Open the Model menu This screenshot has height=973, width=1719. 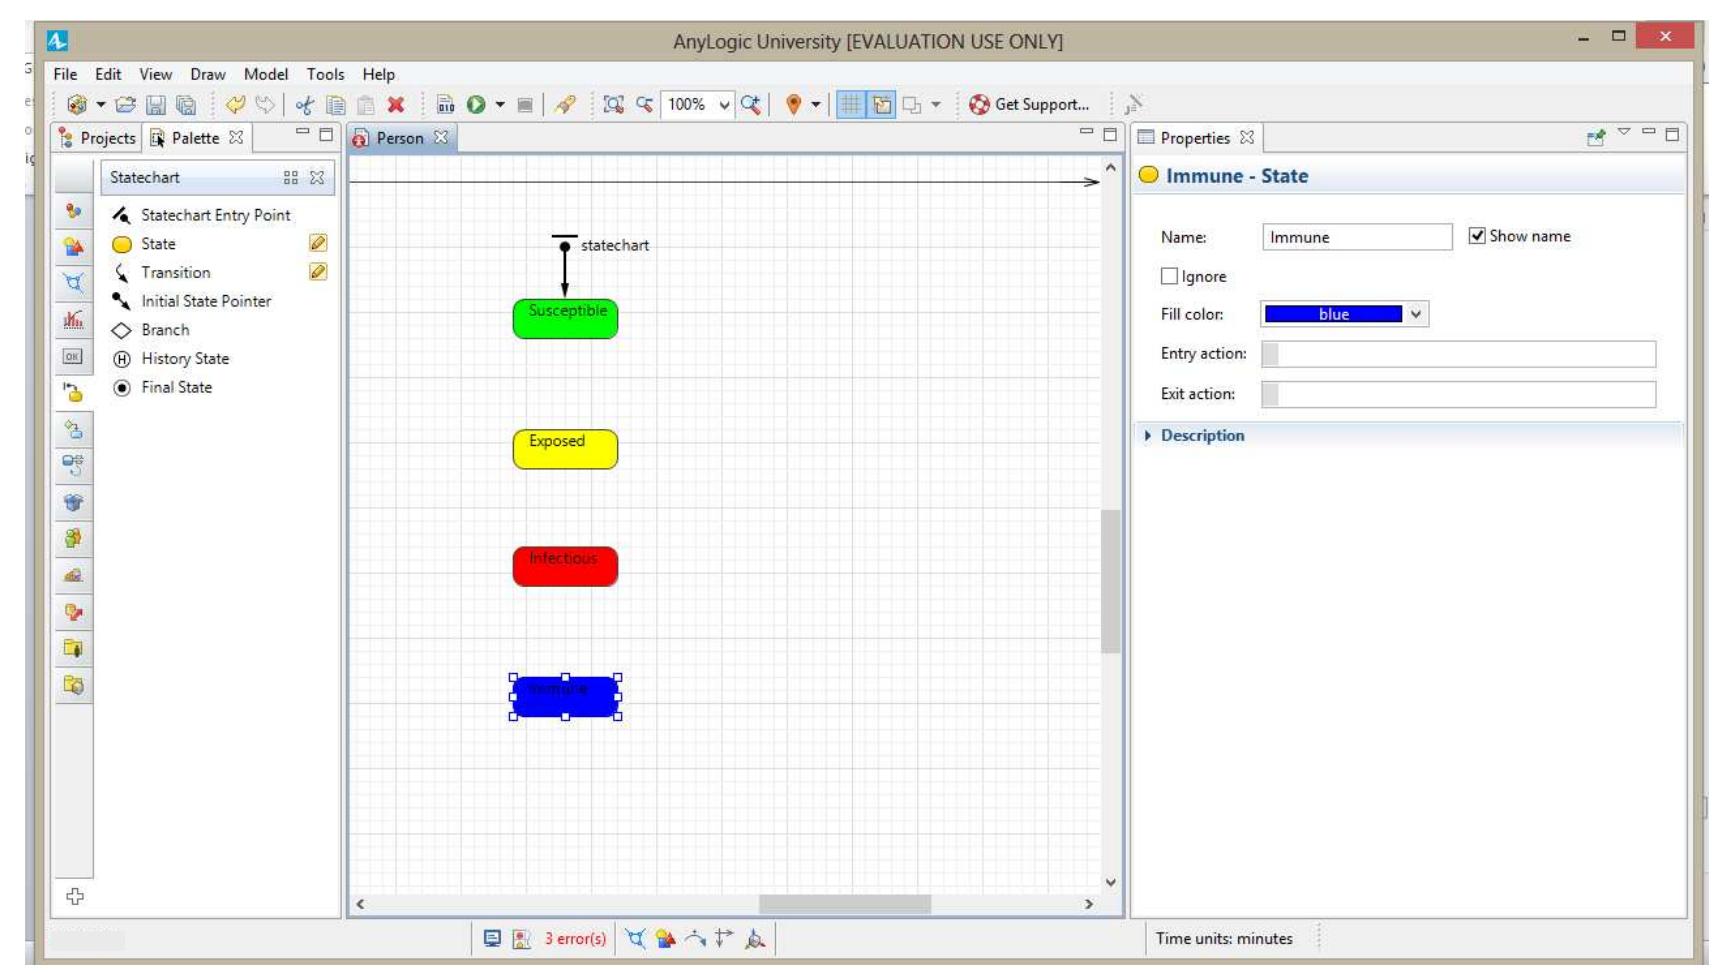tap(266, 74)
